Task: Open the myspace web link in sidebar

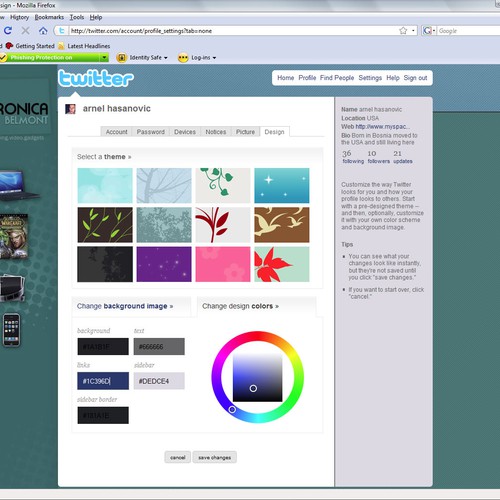Action: (x=383, y=127)
